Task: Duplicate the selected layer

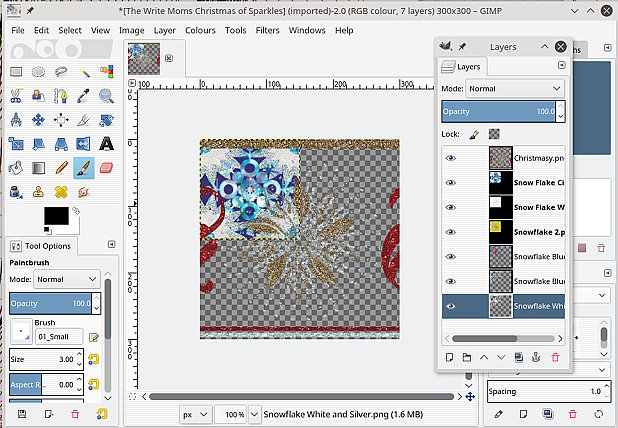Action: pyautogui.click(x=519, y=357)
